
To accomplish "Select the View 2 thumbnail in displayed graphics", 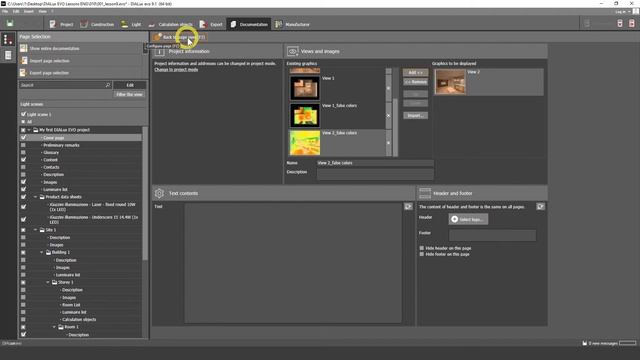I will (450, 82).
